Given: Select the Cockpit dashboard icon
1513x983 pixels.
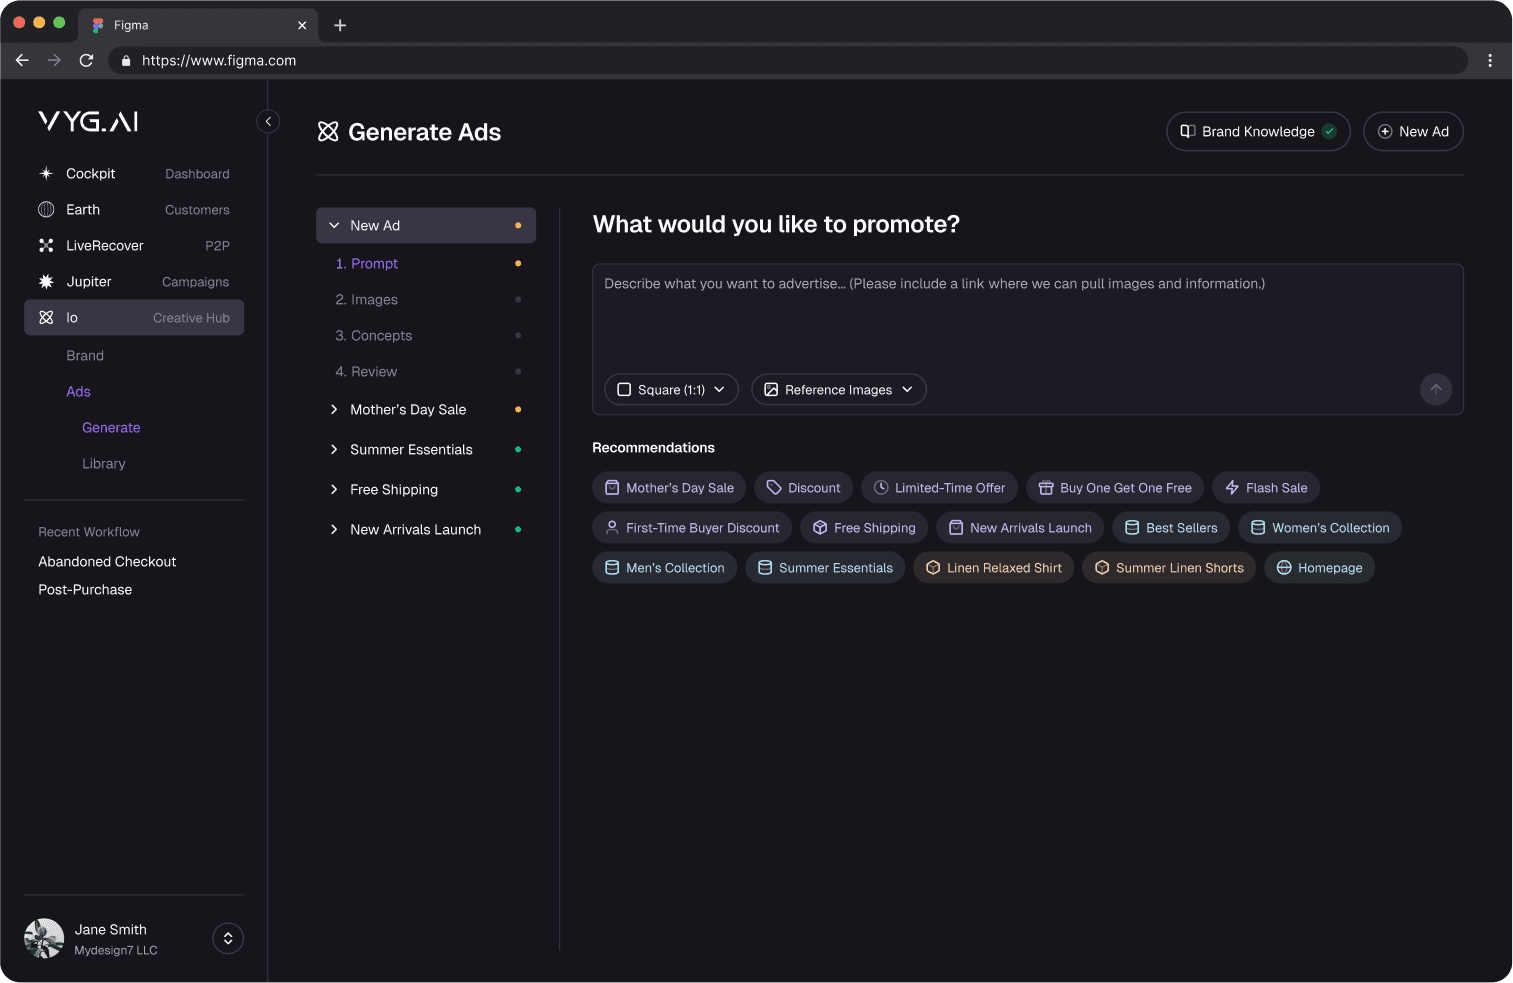Looking at the screenshot, I should pos(46,173).
